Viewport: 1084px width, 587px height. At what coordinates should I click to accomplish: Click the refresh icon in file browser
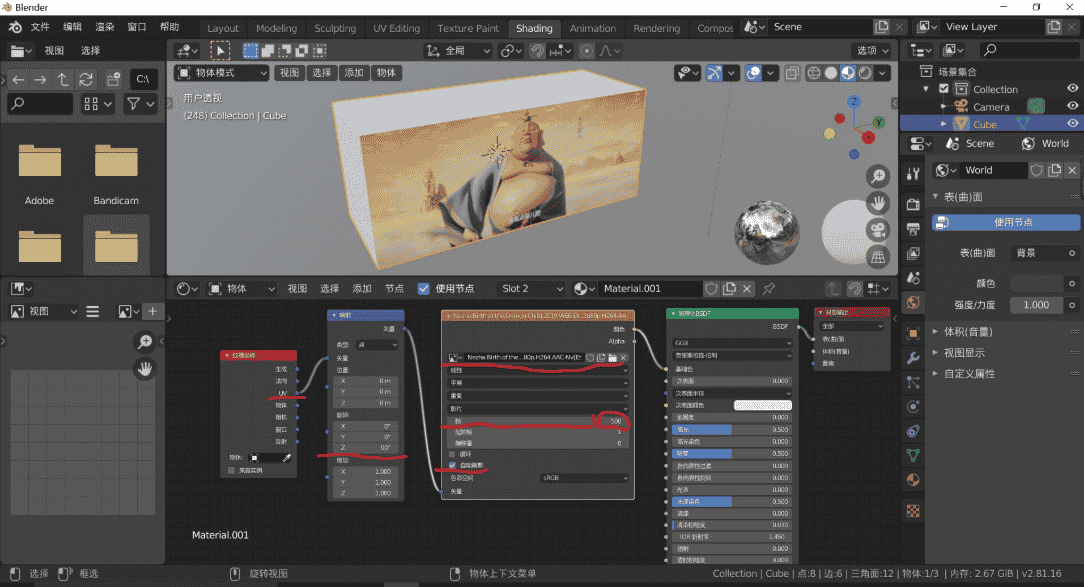click(87, 79)
